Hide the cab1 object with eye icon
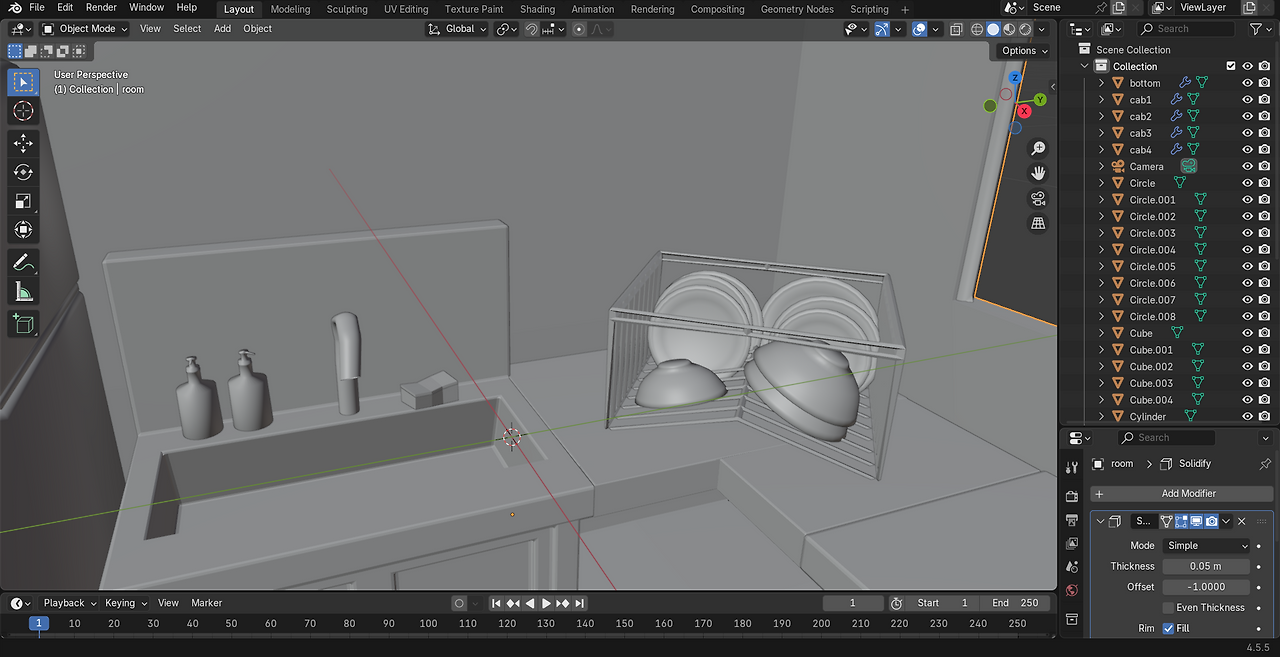 pos(1247,100)
